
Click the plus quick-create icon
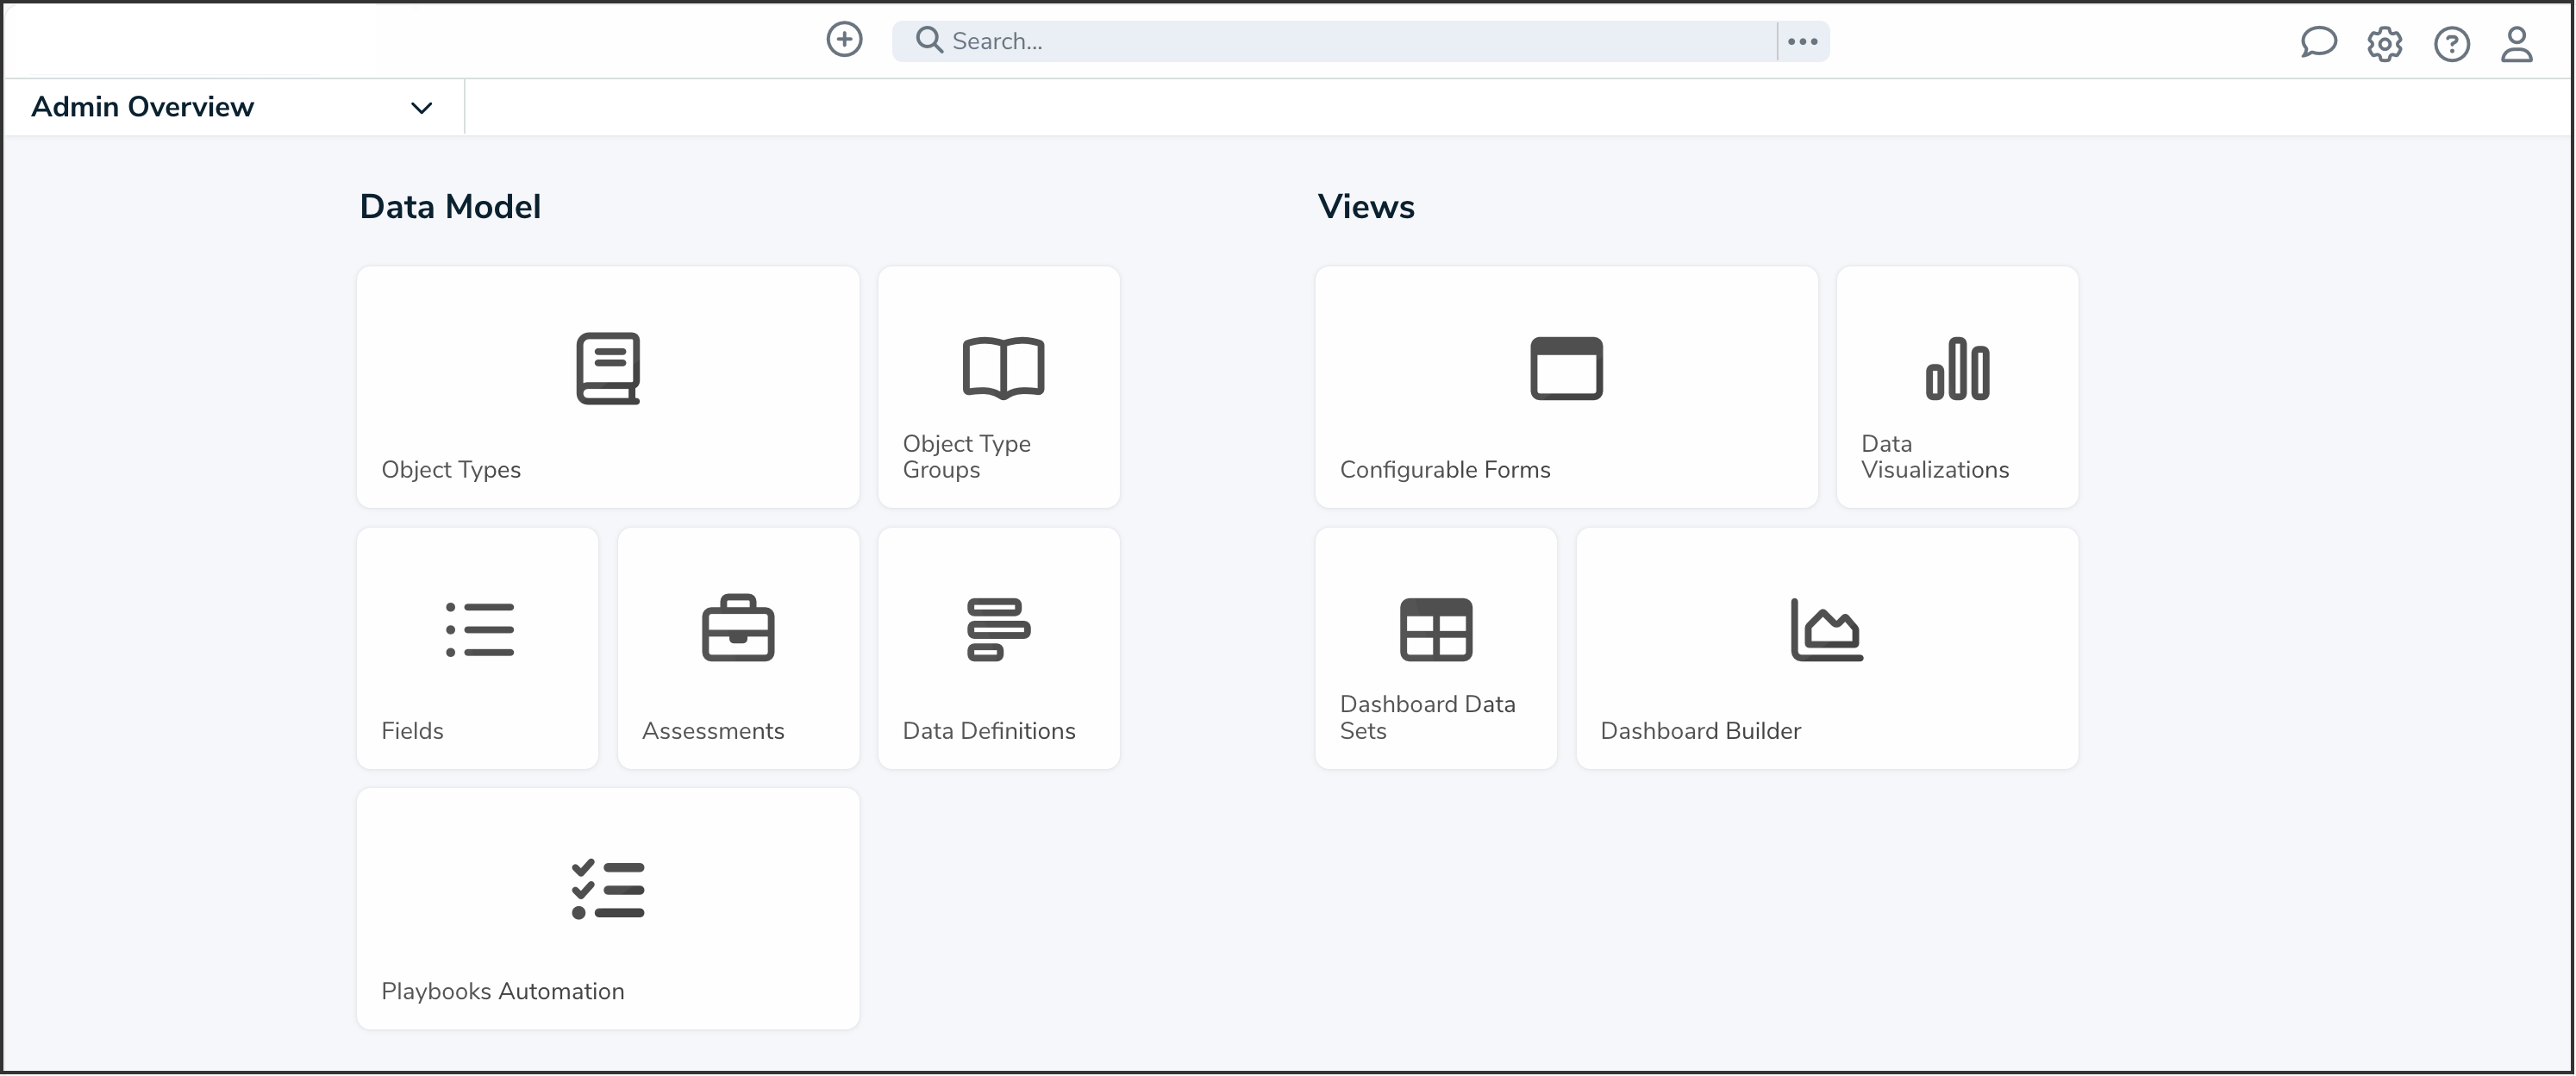pyautogui.click(x=844, y=40)
